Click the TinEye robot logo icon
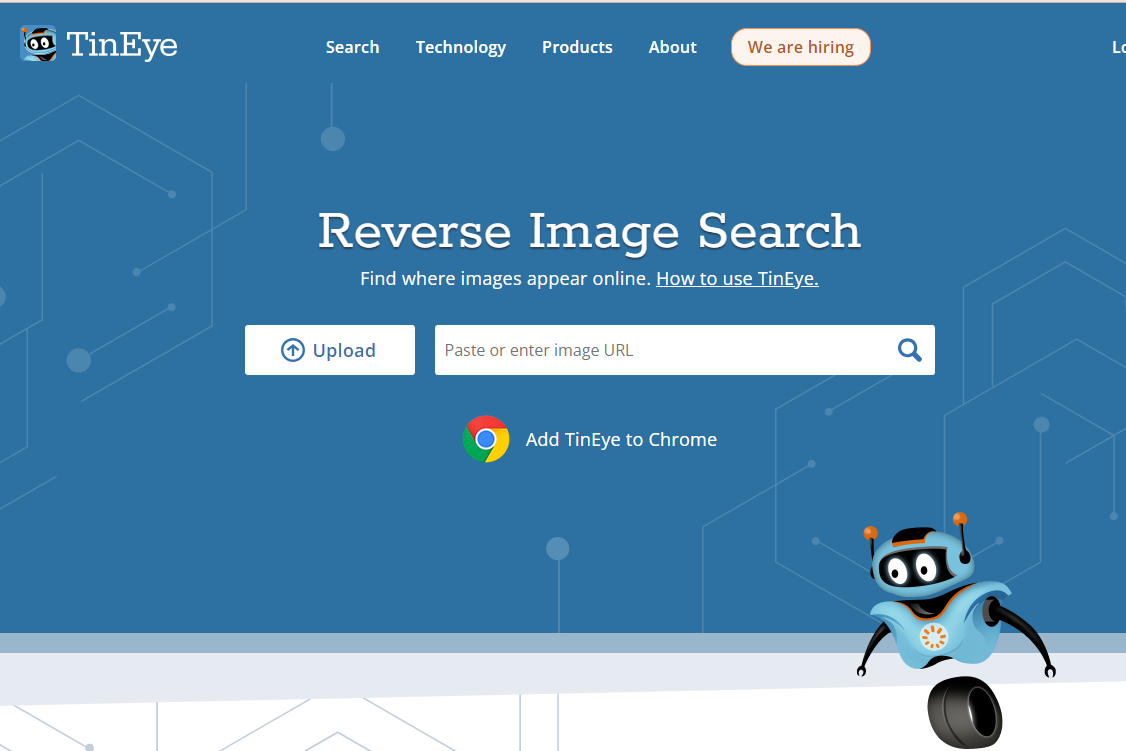Screen dimensions: 1126x751 tap(39, 44)
